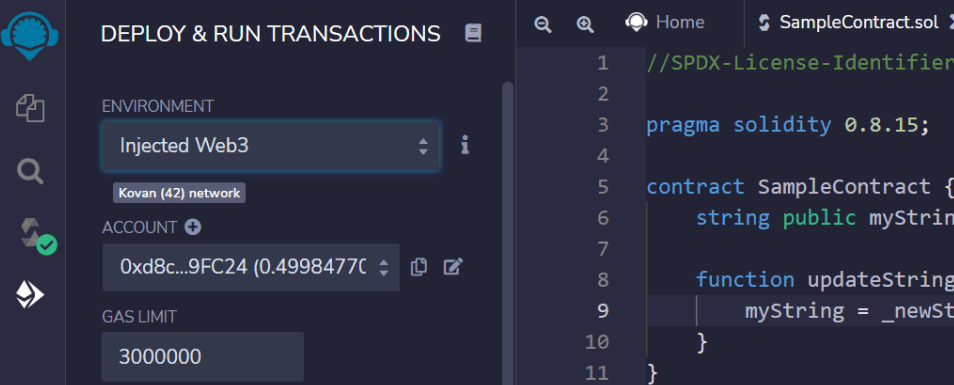Click the plus icon beside ACCOUNT

[x=193, y=227]
